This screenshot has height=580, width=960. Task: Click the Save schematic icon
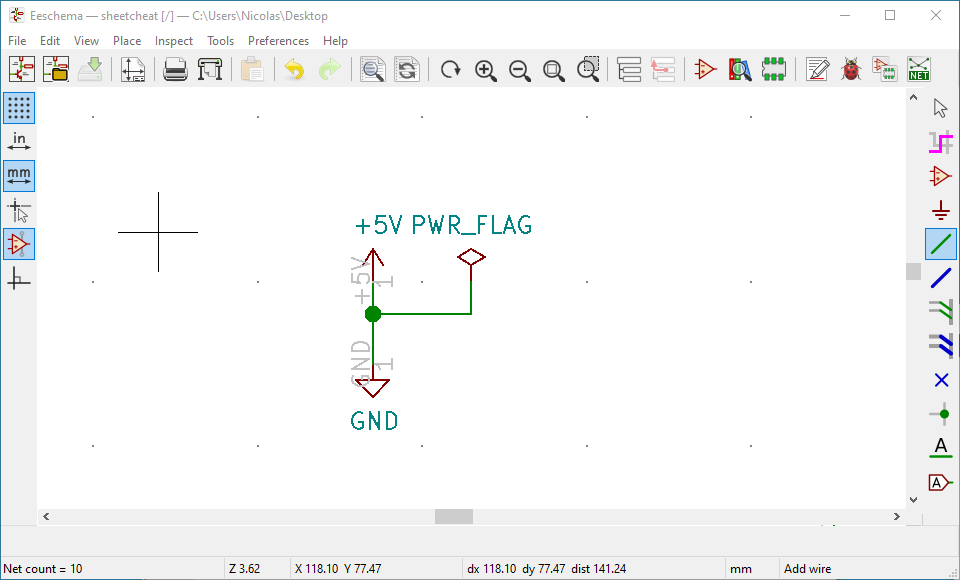[x=90, y=69]
